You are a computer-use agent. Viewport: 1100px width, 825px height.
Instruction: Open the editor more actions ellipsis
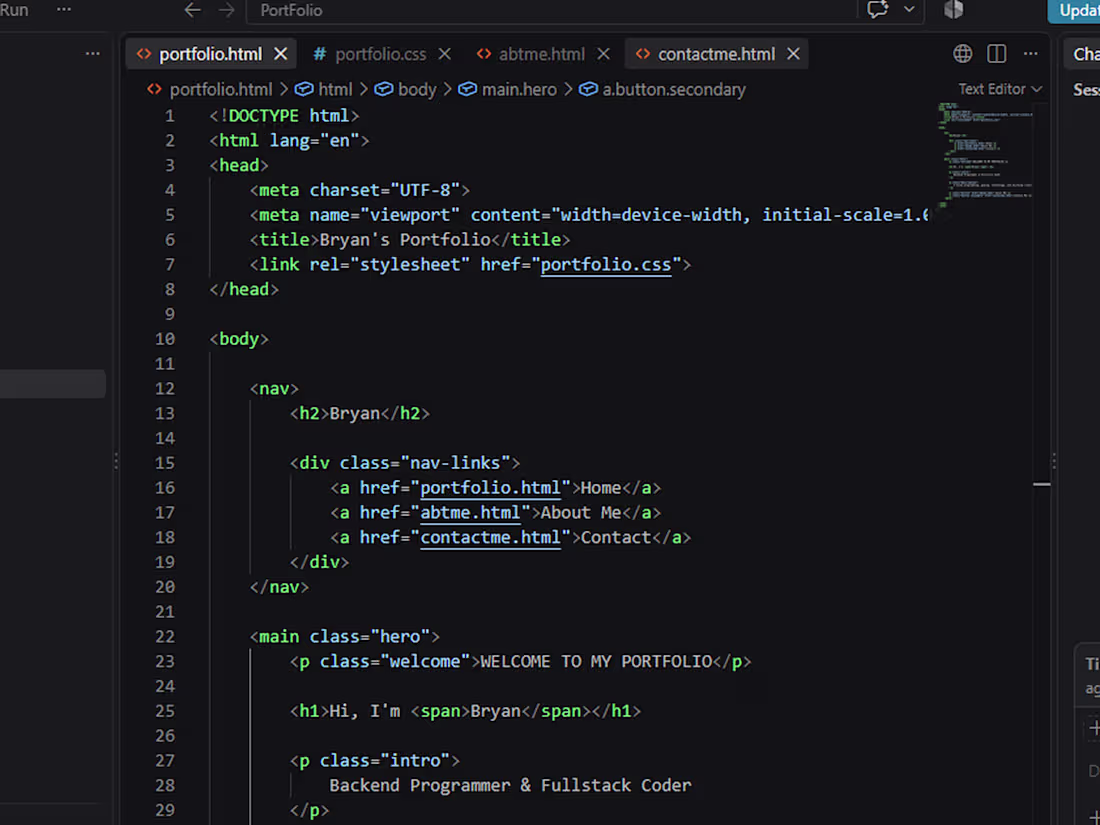coord(1031,54)
